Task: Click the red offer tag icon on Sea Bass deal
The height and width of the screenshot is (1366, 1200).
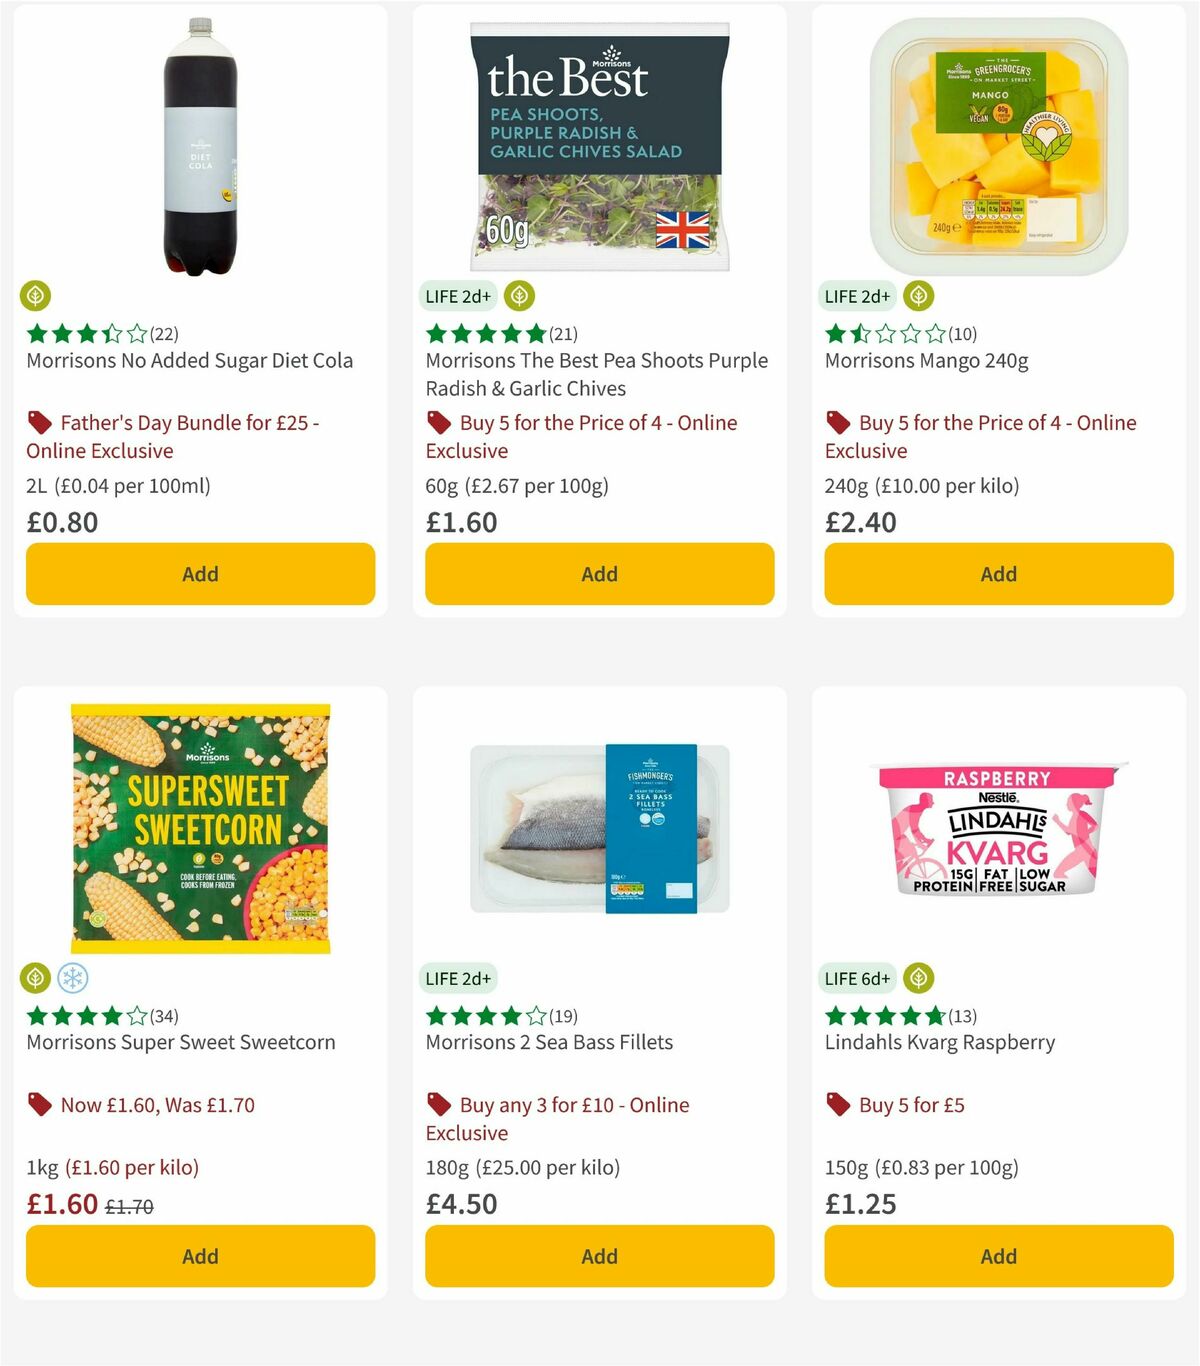Action: (x=438, y=1104)
